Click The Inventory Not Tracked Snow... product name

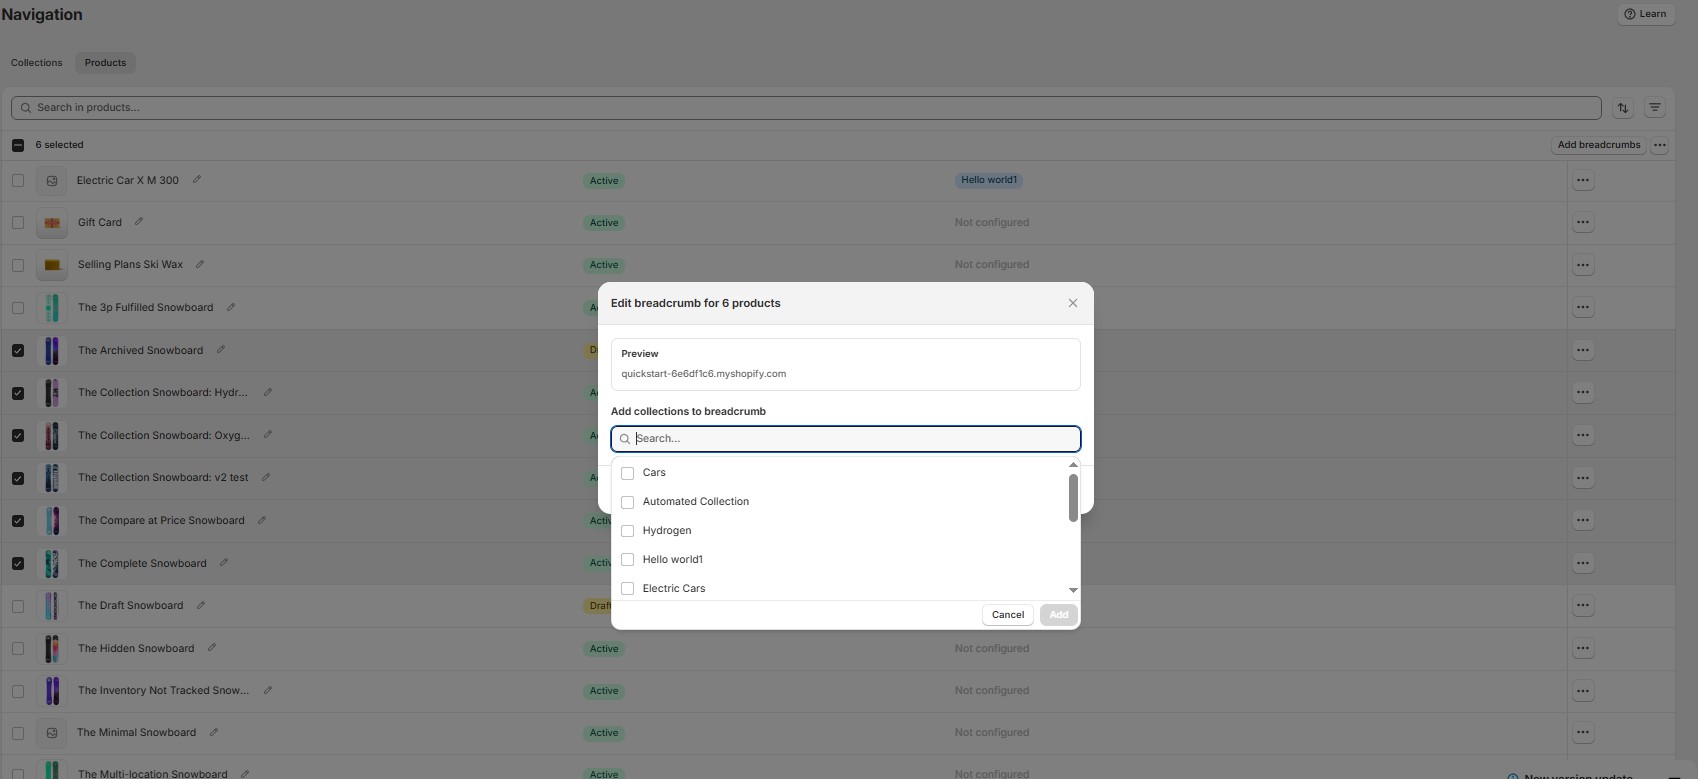(164, 690)
